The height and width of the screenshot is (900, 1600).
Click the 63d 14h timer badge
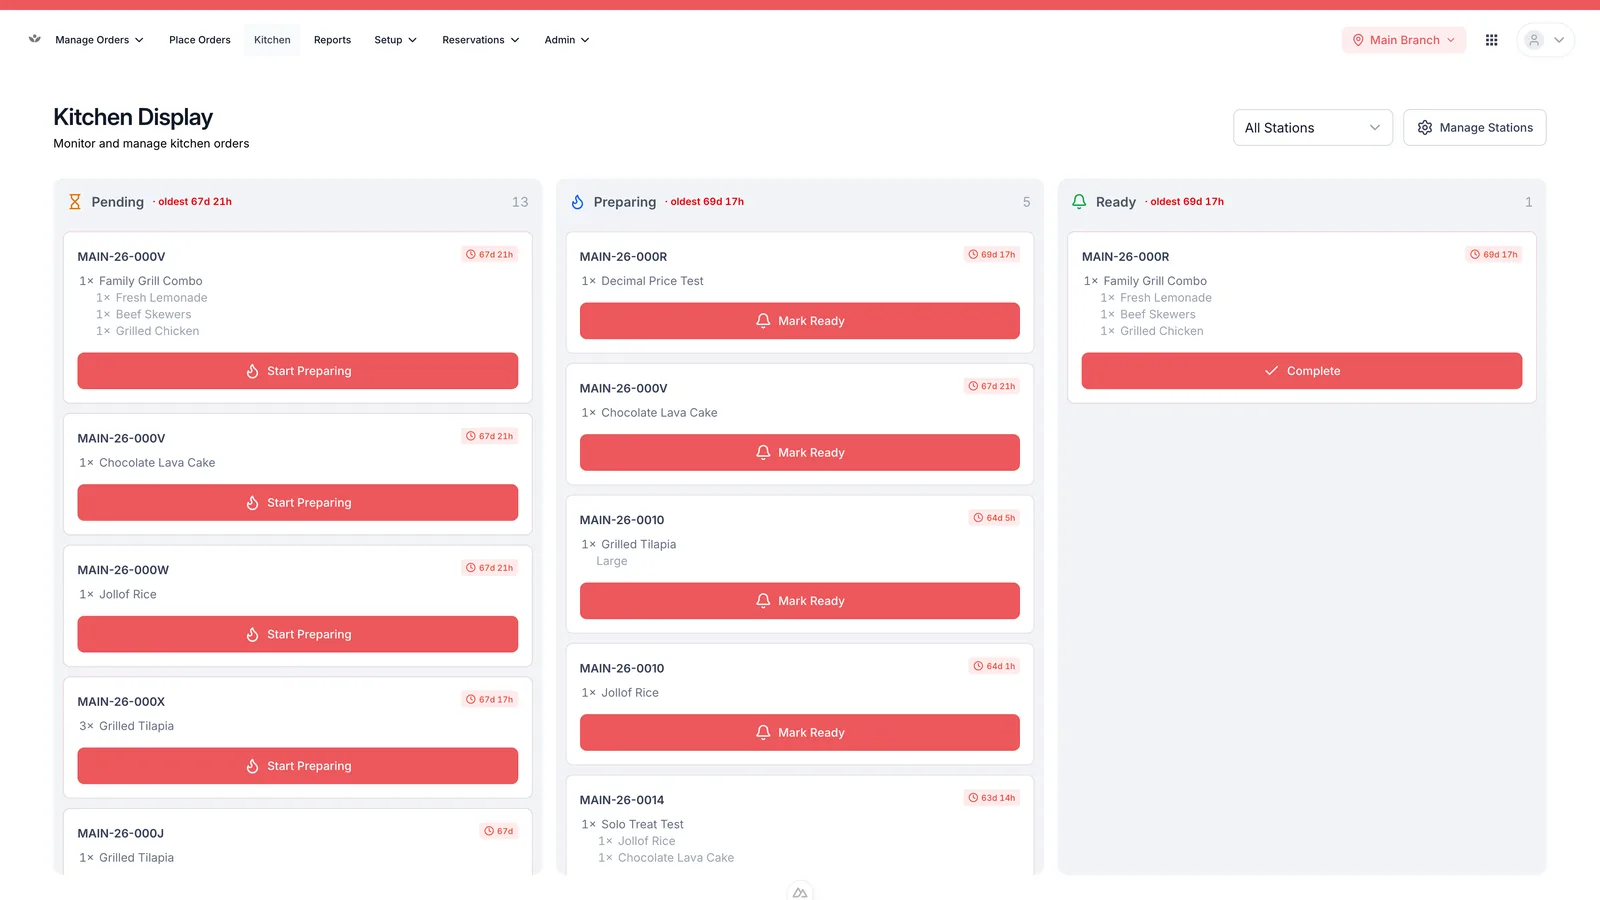(x=992, y=798)
